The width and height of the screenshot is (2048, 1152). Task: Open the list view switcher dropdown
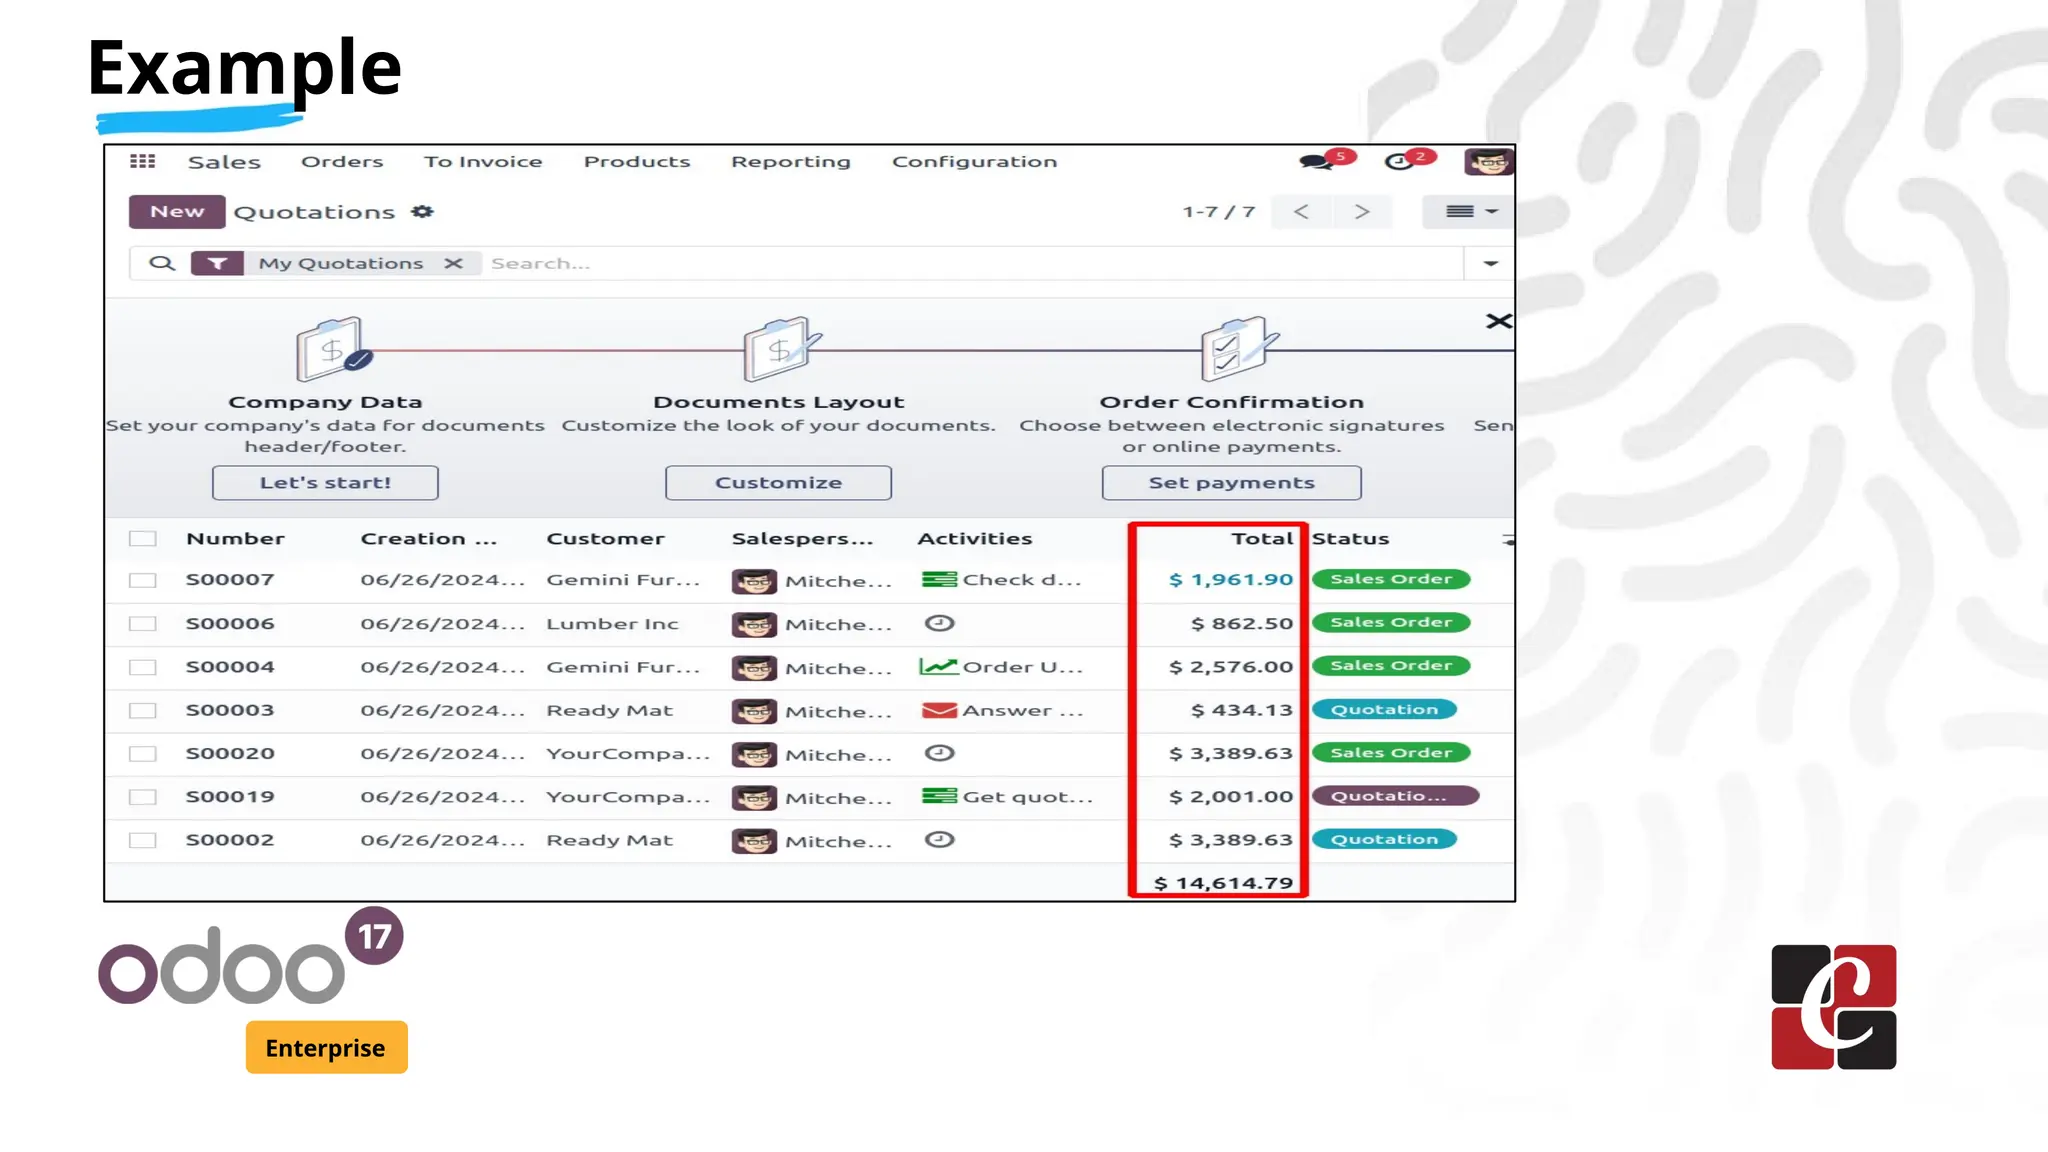click(x=1470, y=212)
